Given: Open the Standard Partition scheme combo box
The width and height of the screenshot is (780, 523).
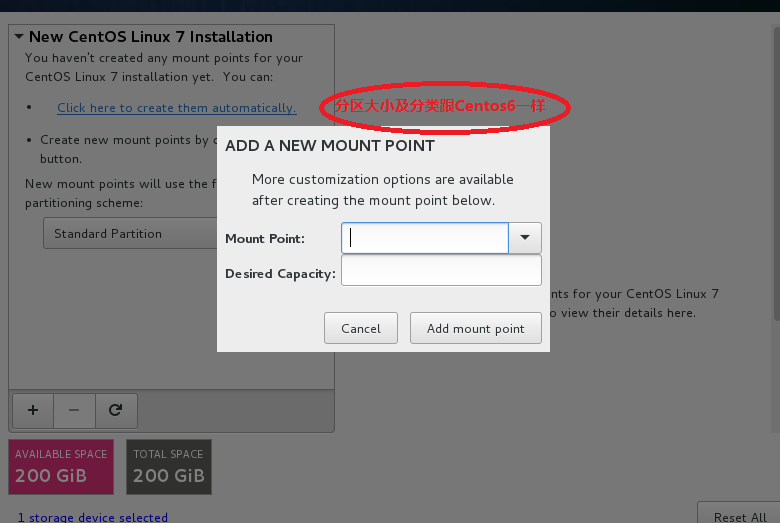Looking at the screenshot, I should [x=130, y=233].
